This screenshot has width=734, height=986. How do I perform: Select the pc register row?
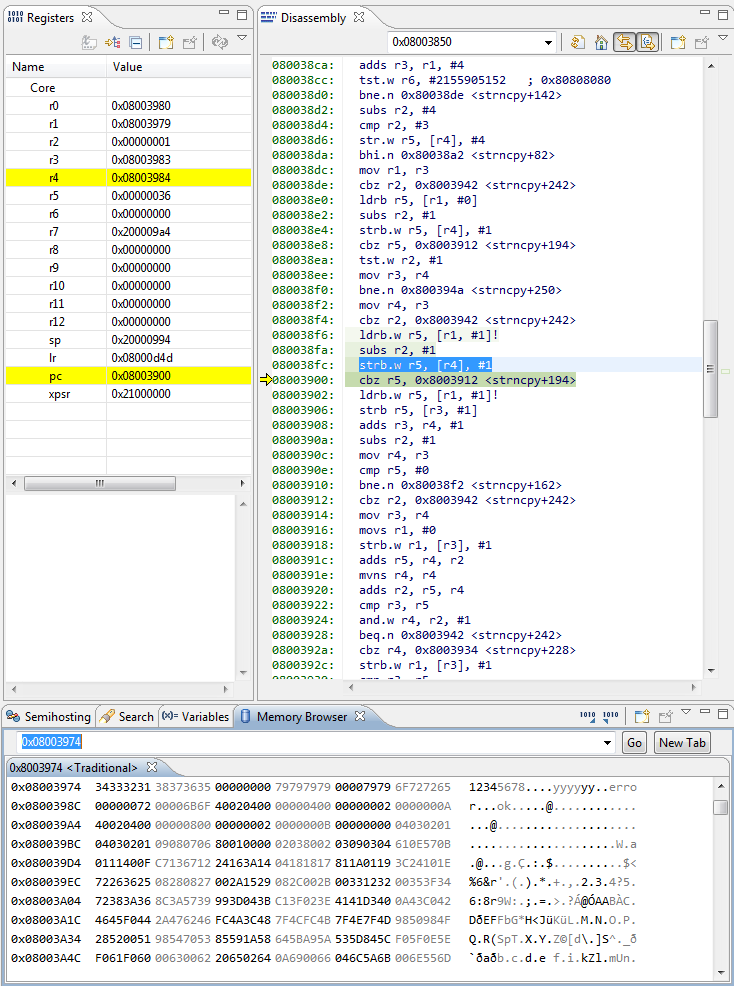pyautogui.click(x=128, y=376)
